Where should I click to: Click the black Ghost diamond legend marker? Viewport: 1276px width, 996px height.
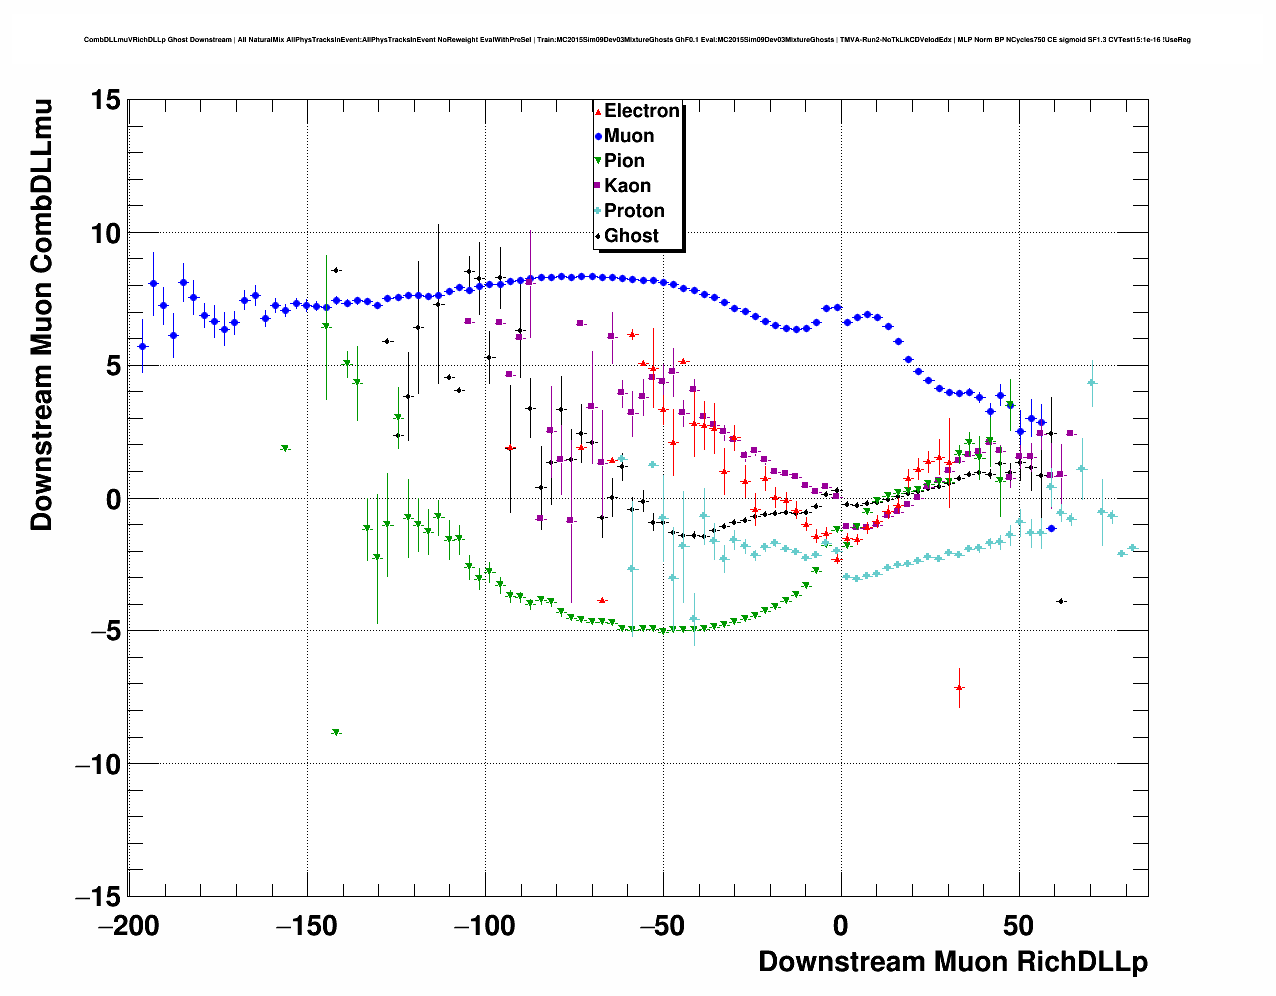tap(598, 236)
